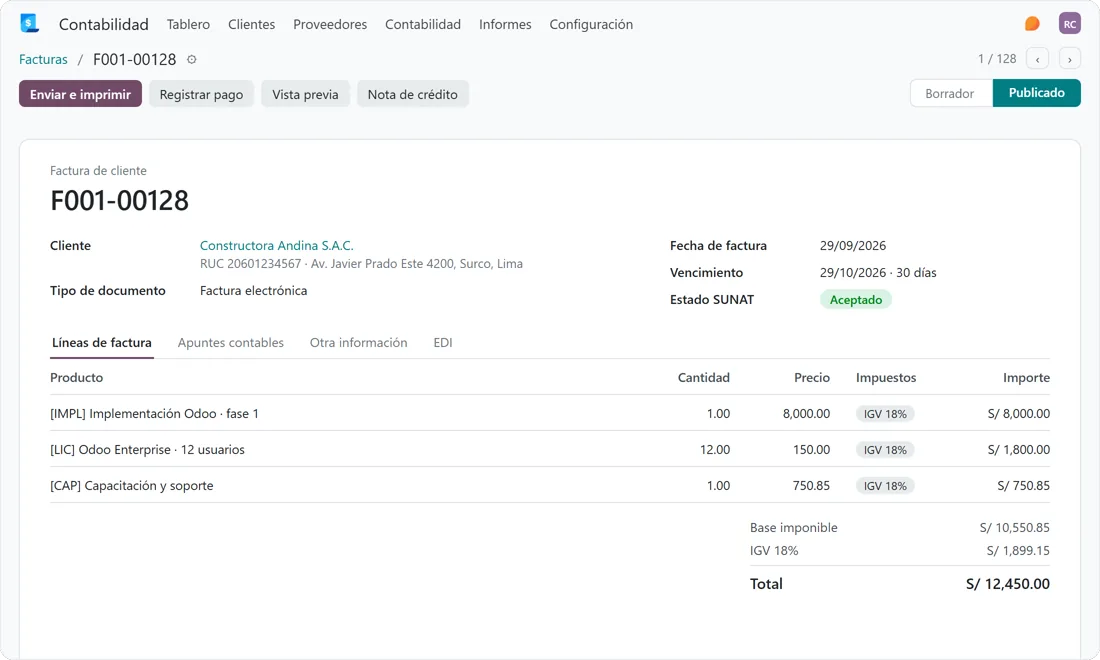Click Registrar pago button
Image resolution: width=1100 pixels, height=660 pixels.
[201, 94]
